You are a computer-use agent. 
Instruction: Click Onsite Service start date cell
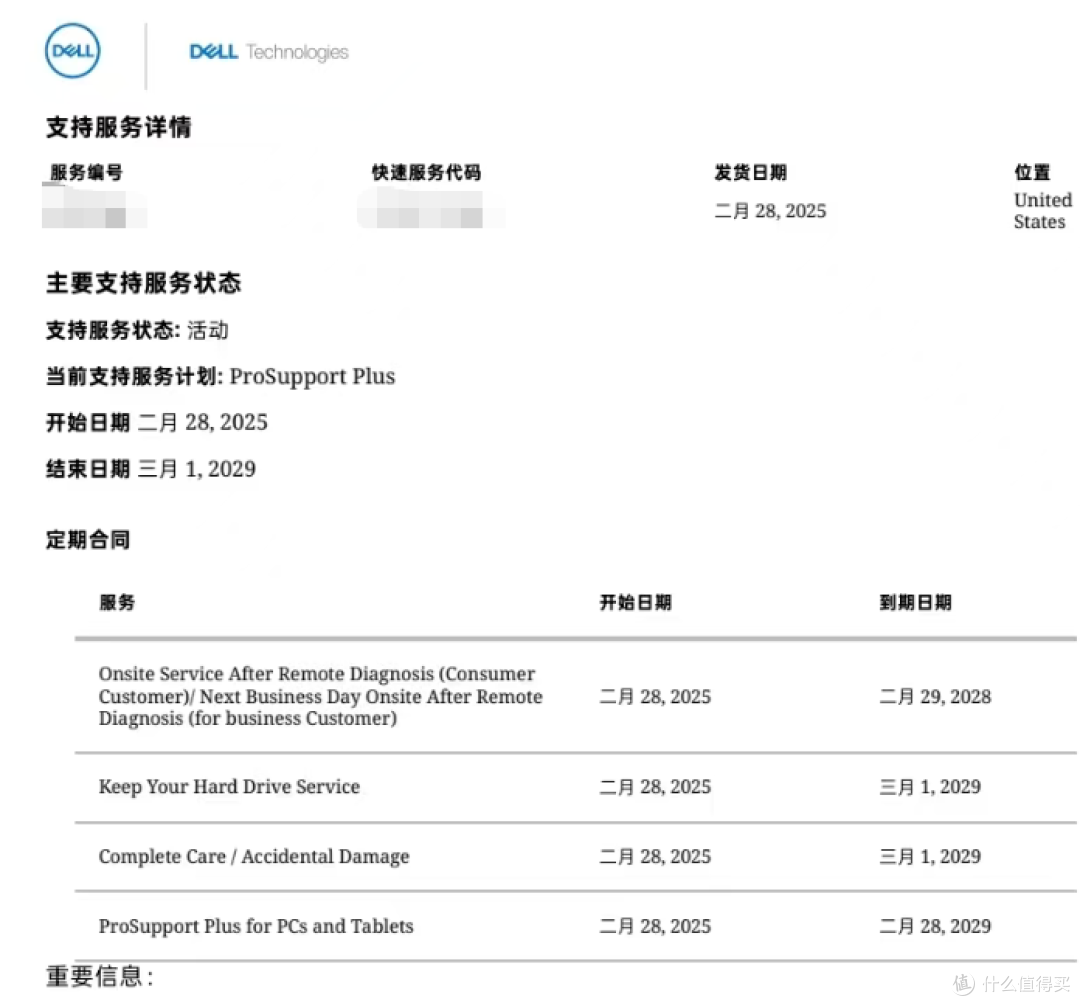655,696
